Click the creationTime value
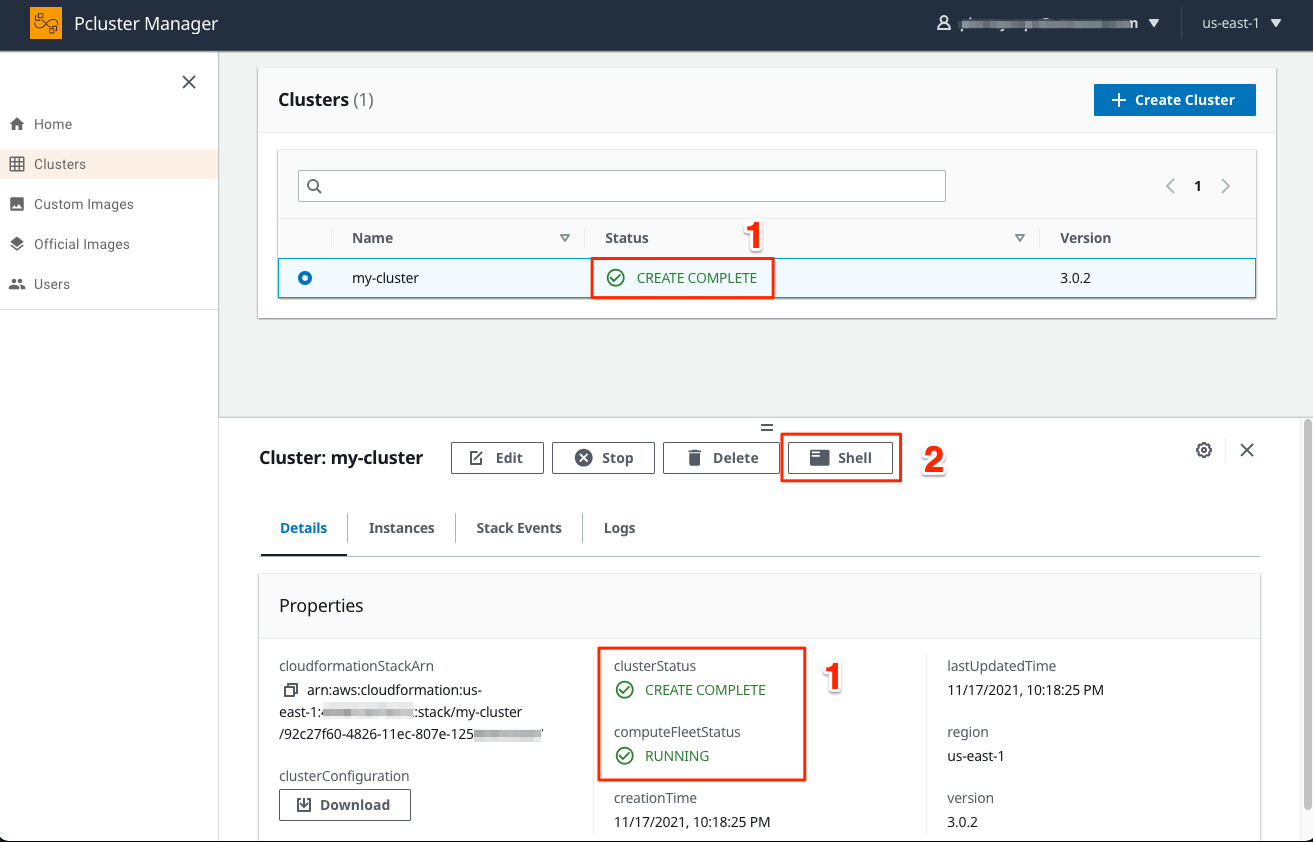The image size is (1313, 842). point(692,822)
